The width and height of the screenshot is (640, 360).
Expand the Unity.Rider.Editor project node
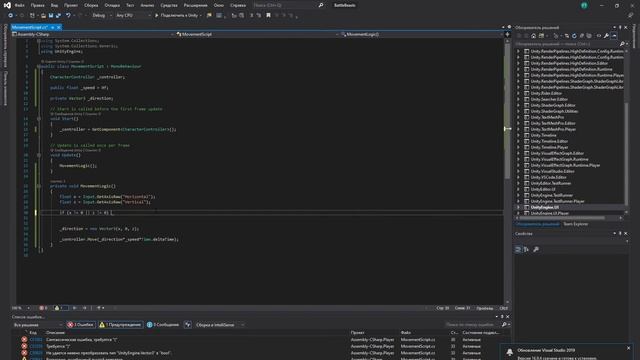518,93
